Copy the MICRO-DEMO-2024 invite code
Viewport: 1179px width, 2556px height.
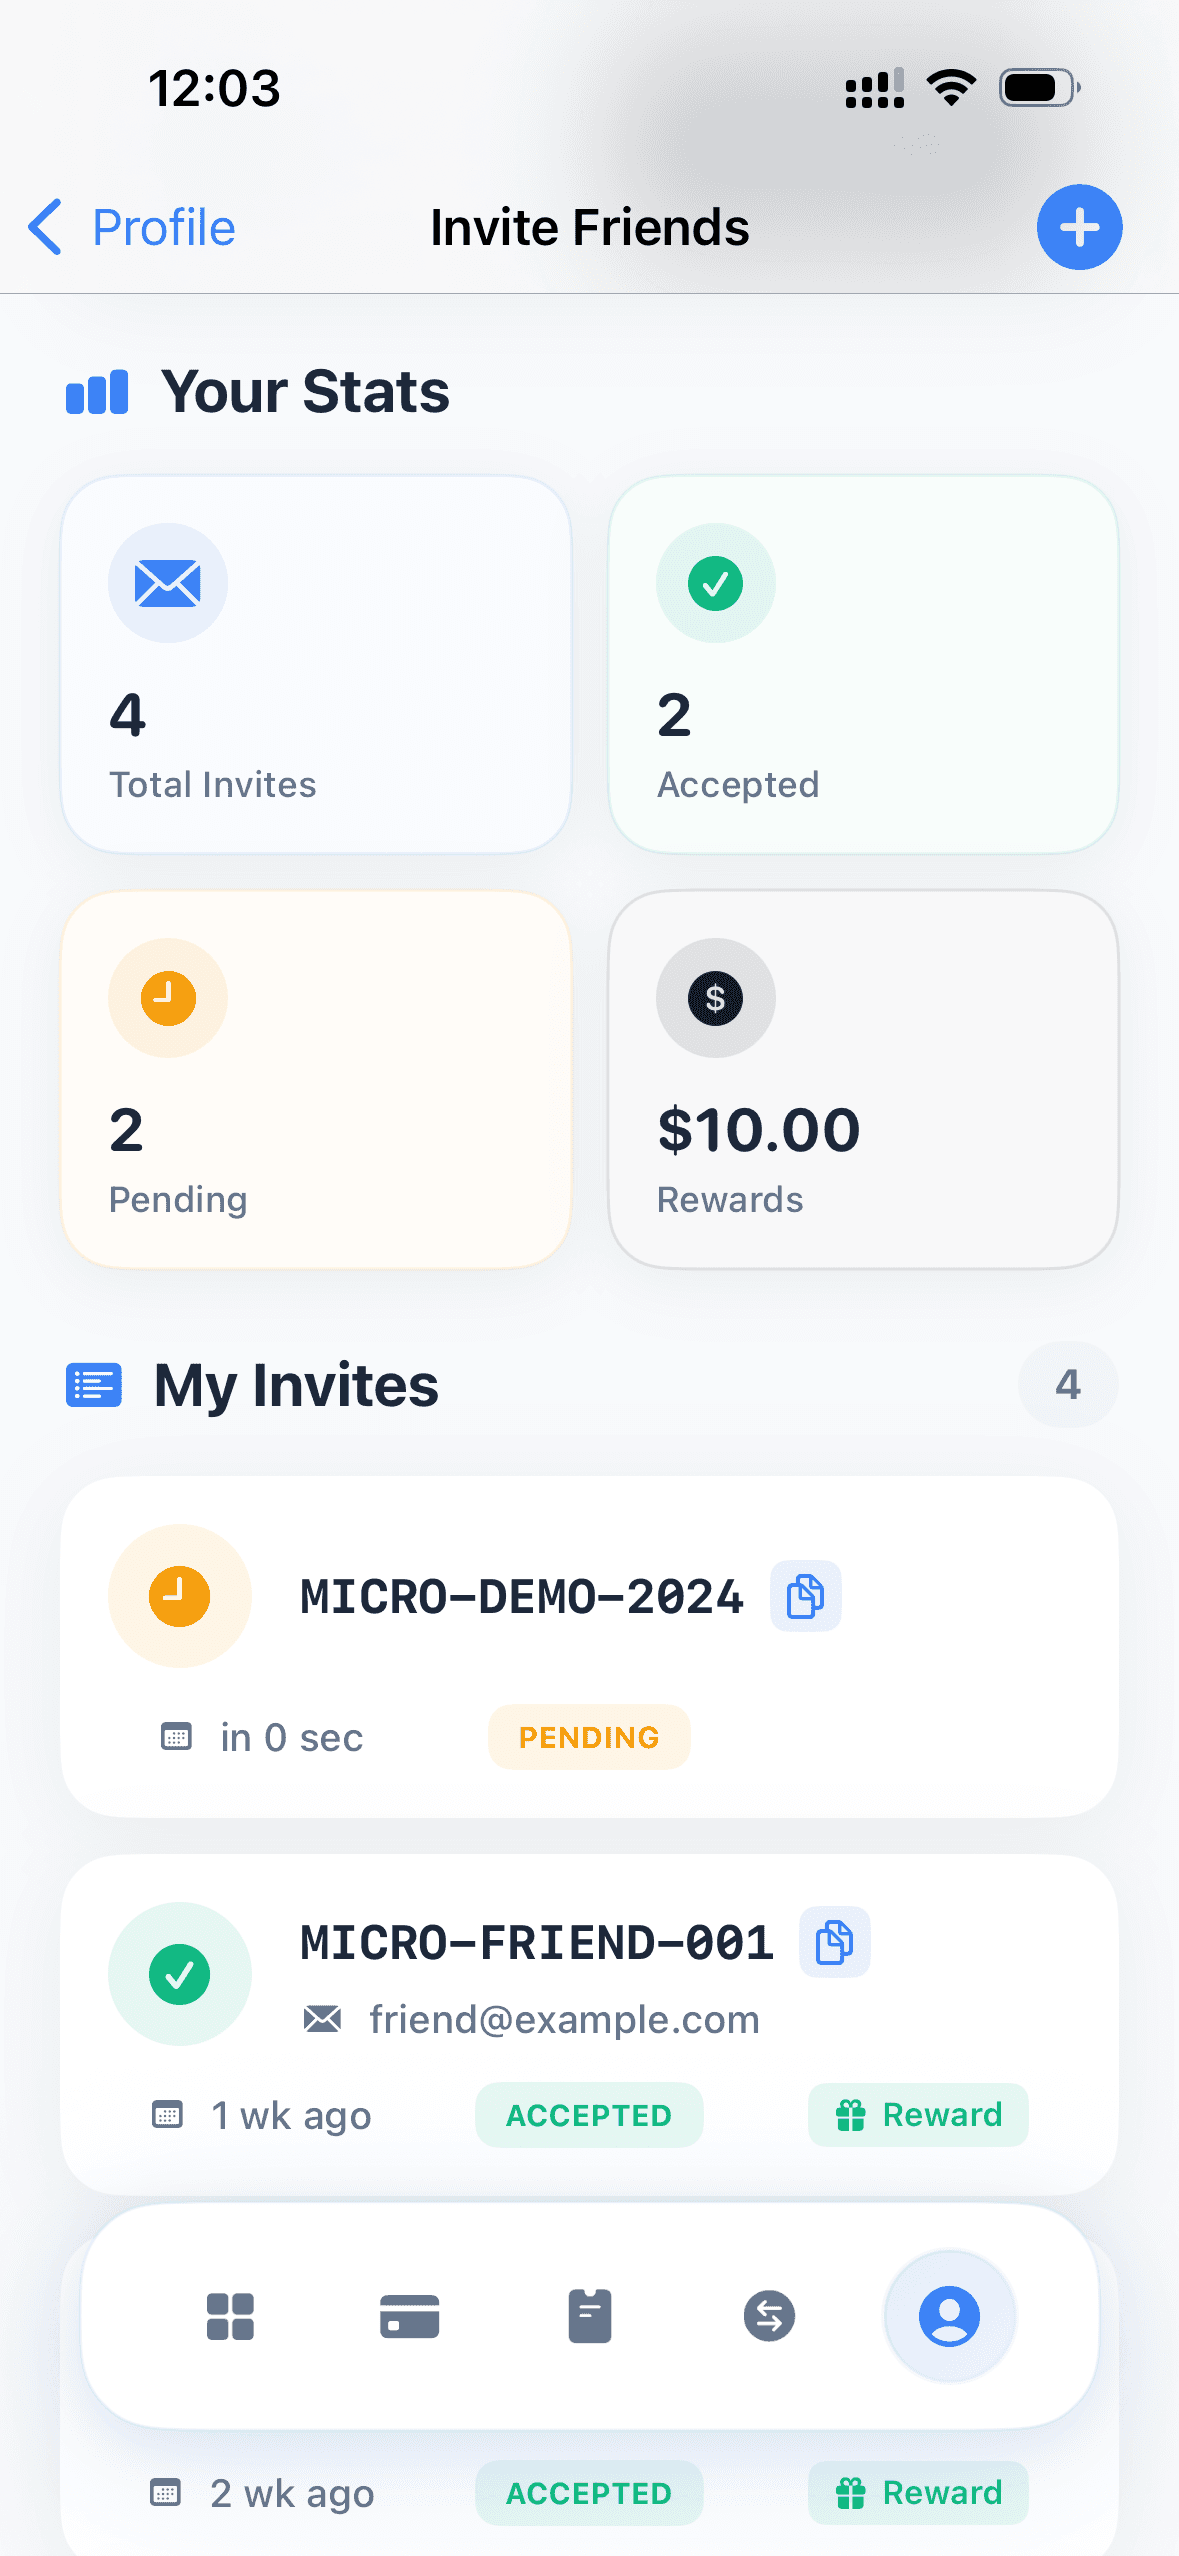pos(805,1595)
